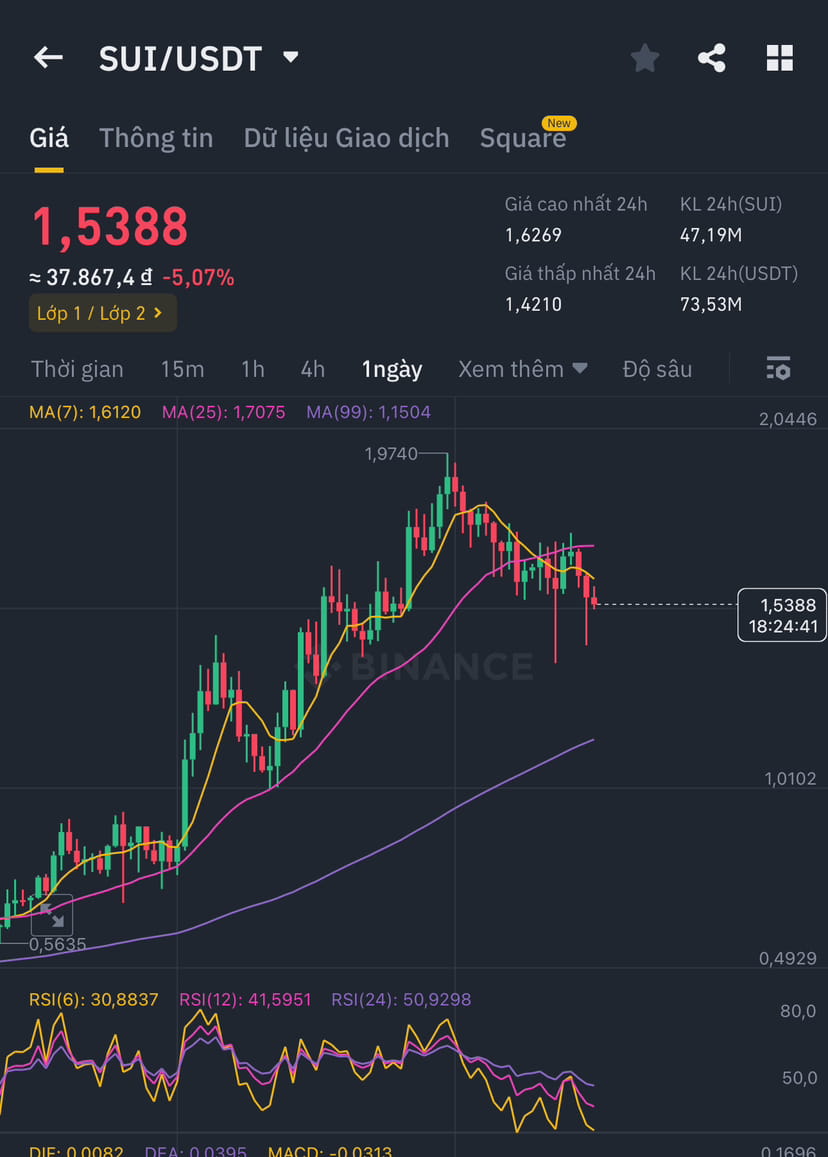Tap the current price 1,5388 marker

(782, 615)
